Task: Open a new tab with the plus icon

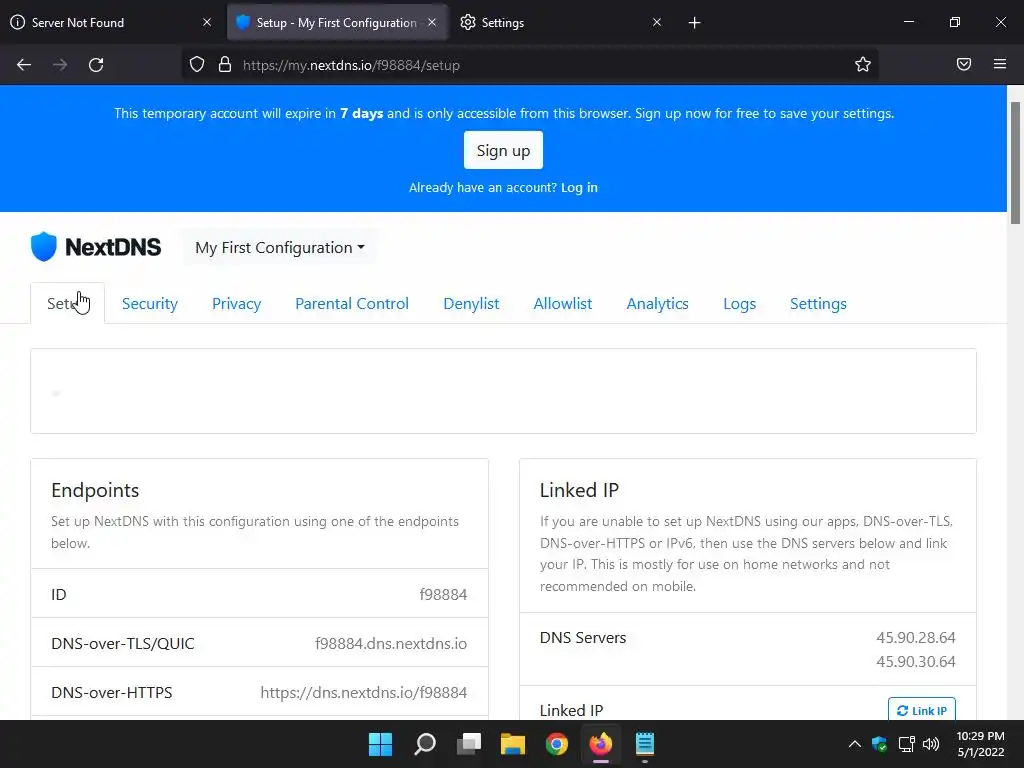Action: pos(694,23)
